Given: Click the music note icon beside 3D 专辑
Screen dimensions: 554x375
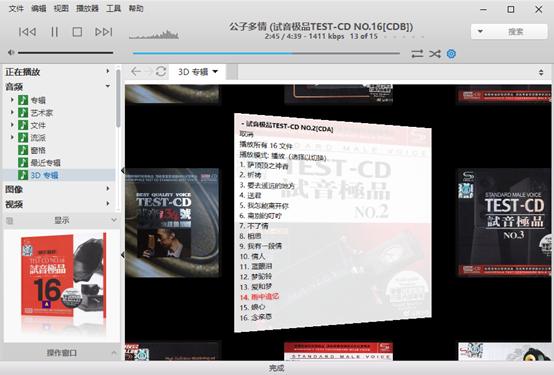Looking at the screenshot, I should (23, 175).
